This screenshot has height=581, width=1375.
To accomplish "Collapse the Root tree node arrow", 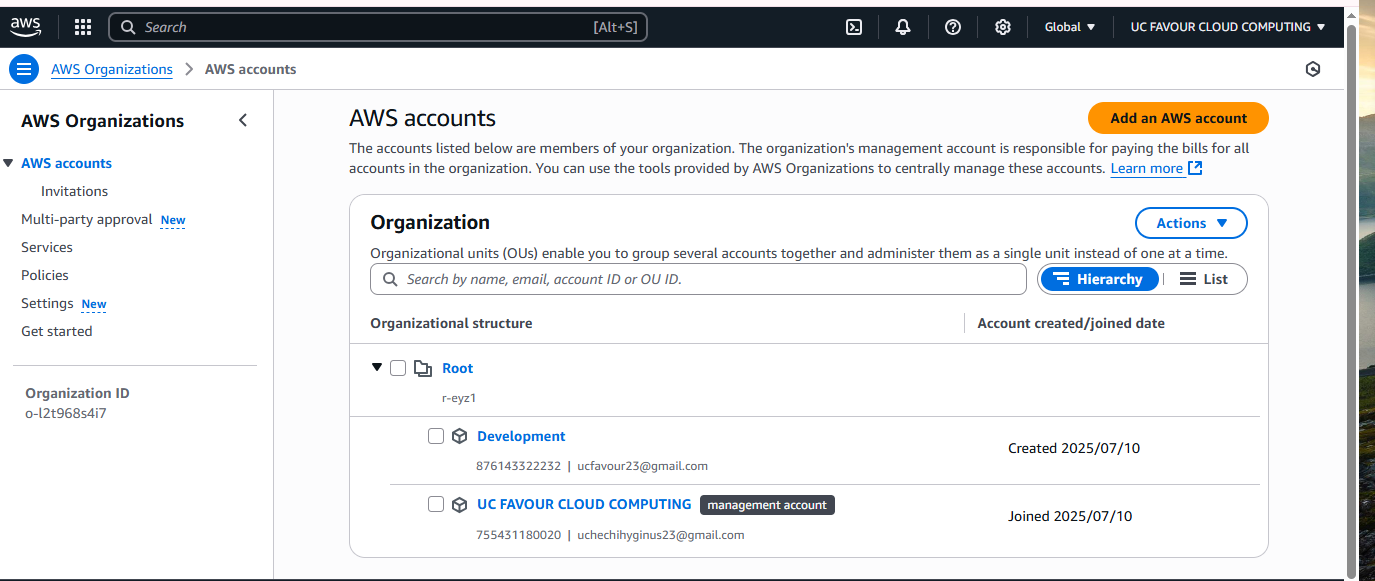I will (x=377, y=367).
